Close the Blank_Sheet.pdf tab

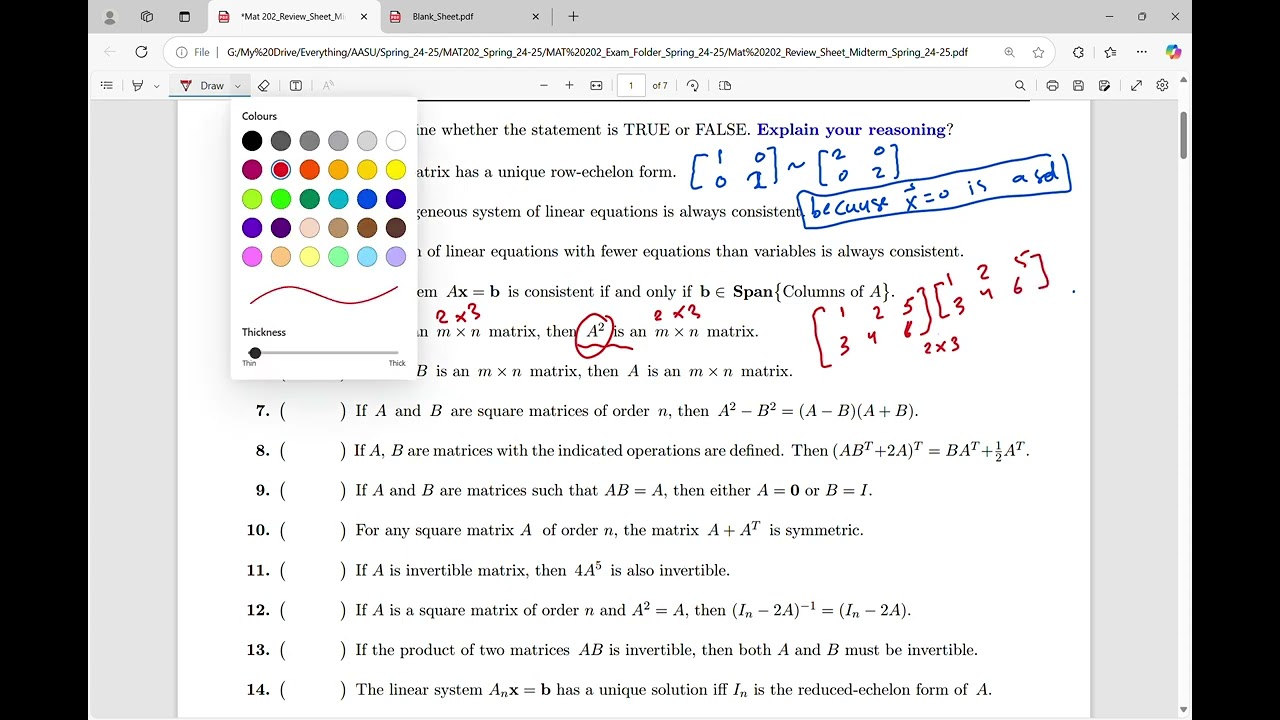(x=536, y=17)
